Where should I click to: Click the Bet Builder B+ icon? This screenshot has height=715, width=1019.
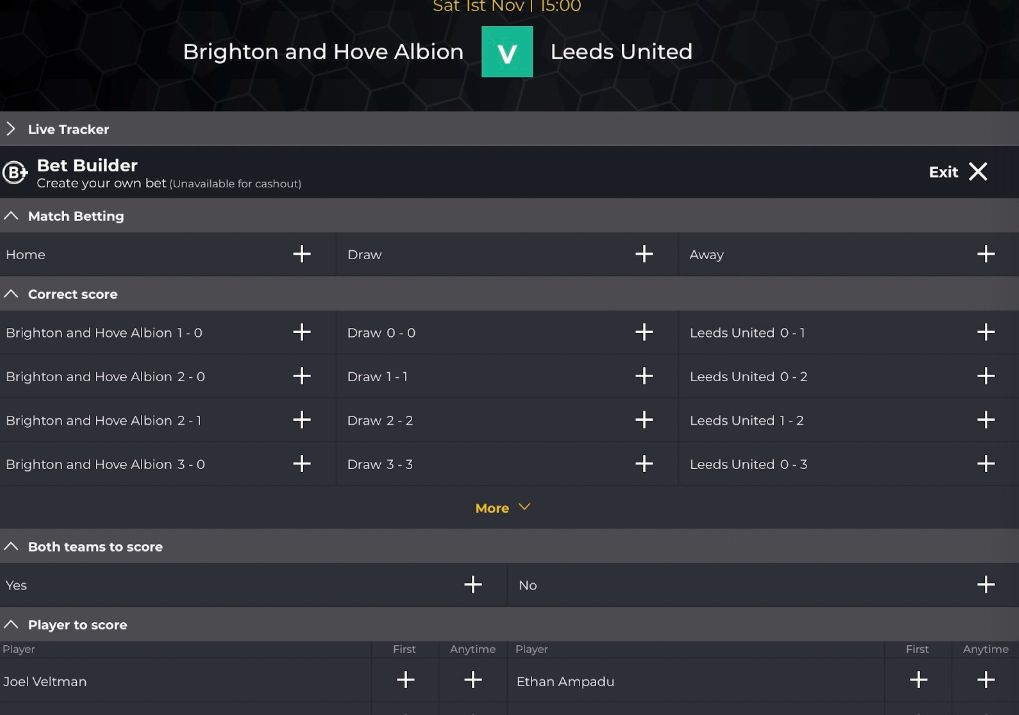15,173
